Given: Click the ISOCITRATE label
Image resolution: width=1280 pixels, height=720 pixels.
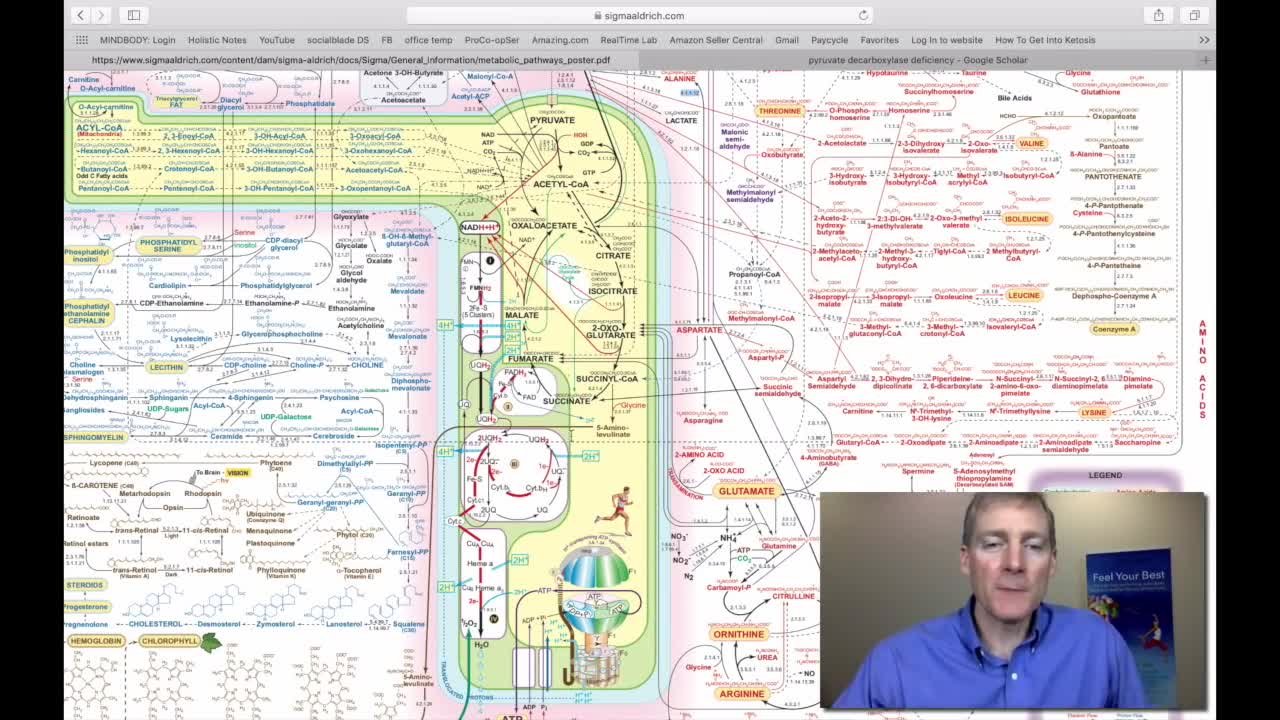Looking at the screenshot, I should point(613,291).
